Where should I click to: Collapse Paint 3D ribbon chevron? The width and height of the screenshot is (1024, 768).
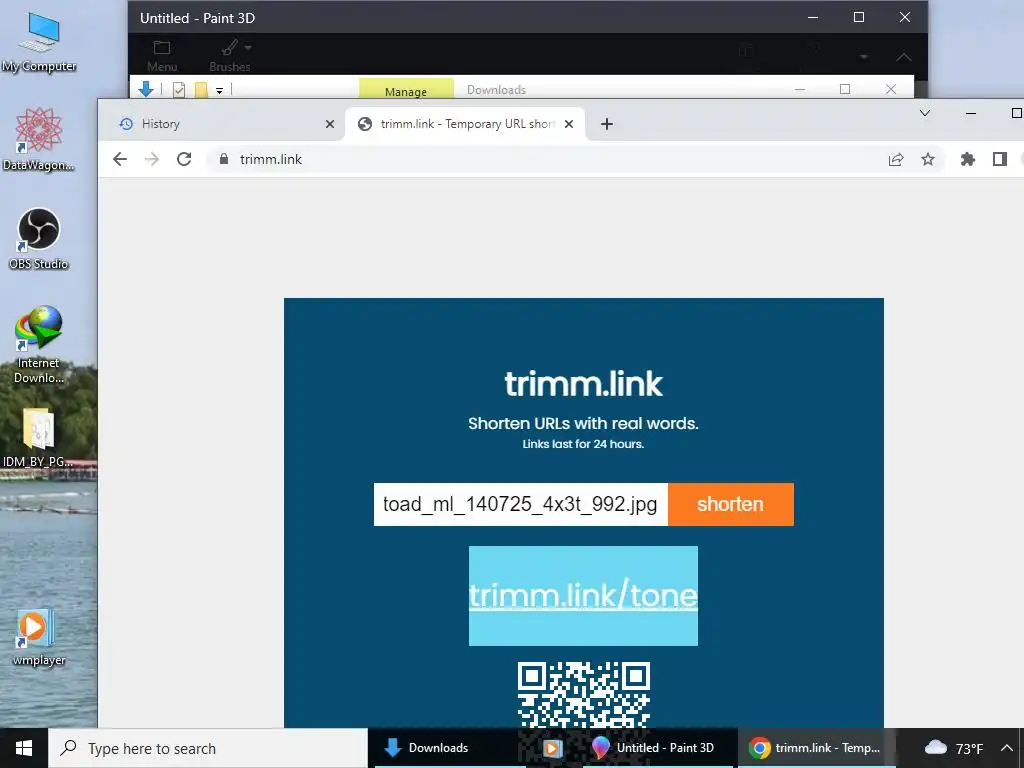904,57
